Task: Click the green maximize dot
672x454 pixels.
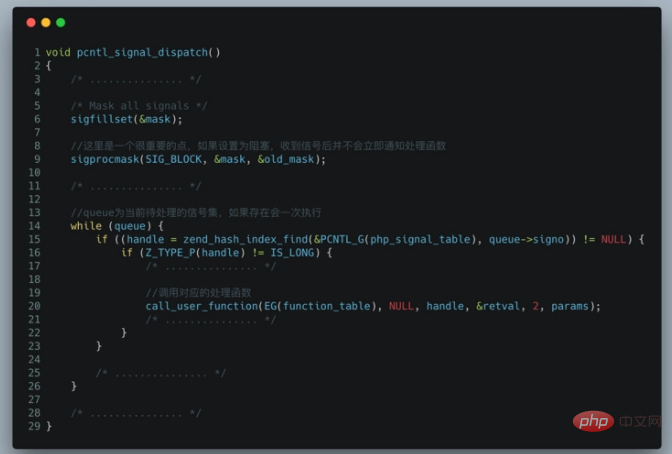Action: (x=61, y=22)
